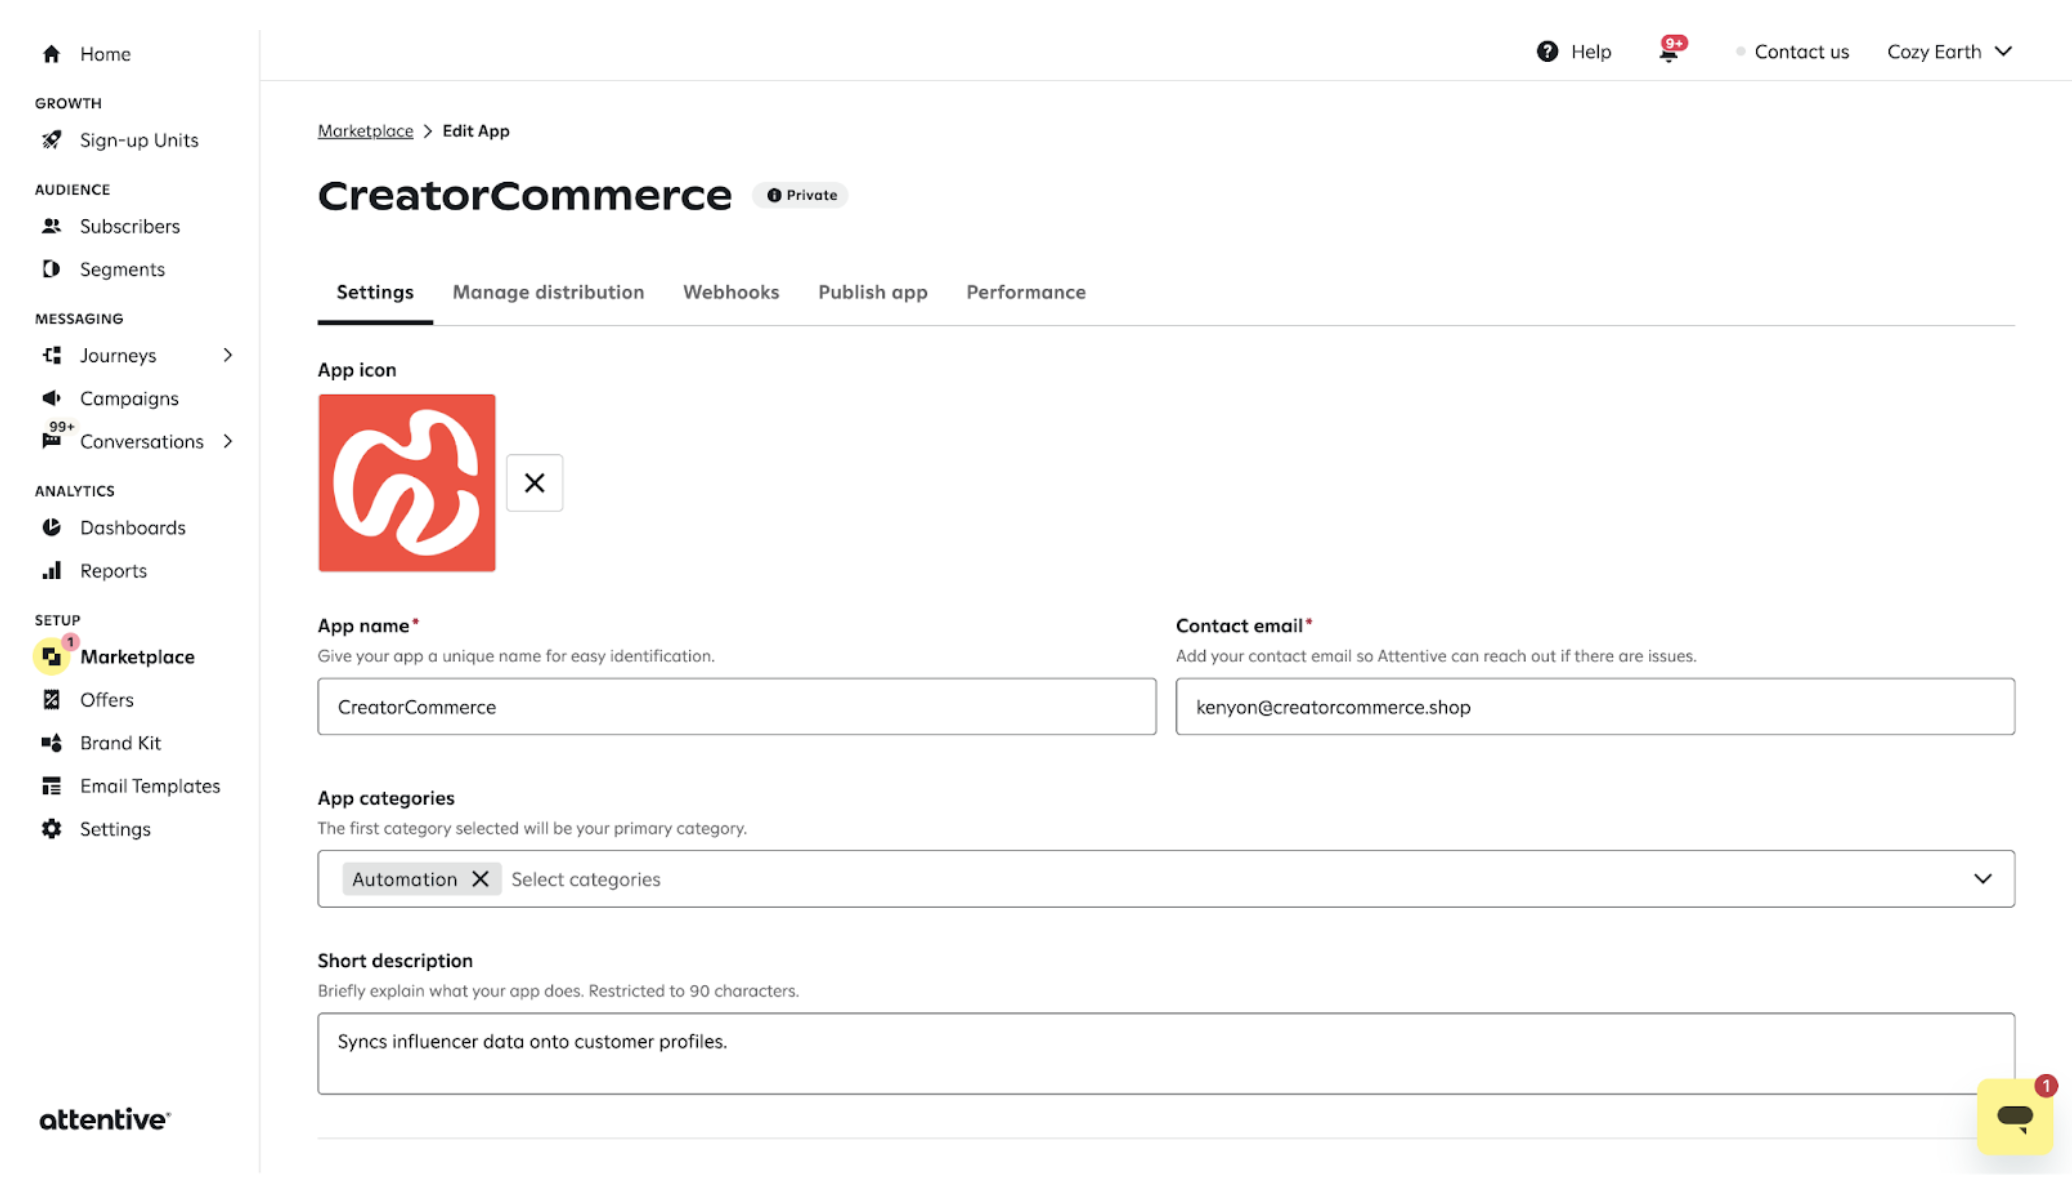This screenshot has width=2072, height=1188.
Task: Remove the Automation category tag
Action: (x=481, y=879)
